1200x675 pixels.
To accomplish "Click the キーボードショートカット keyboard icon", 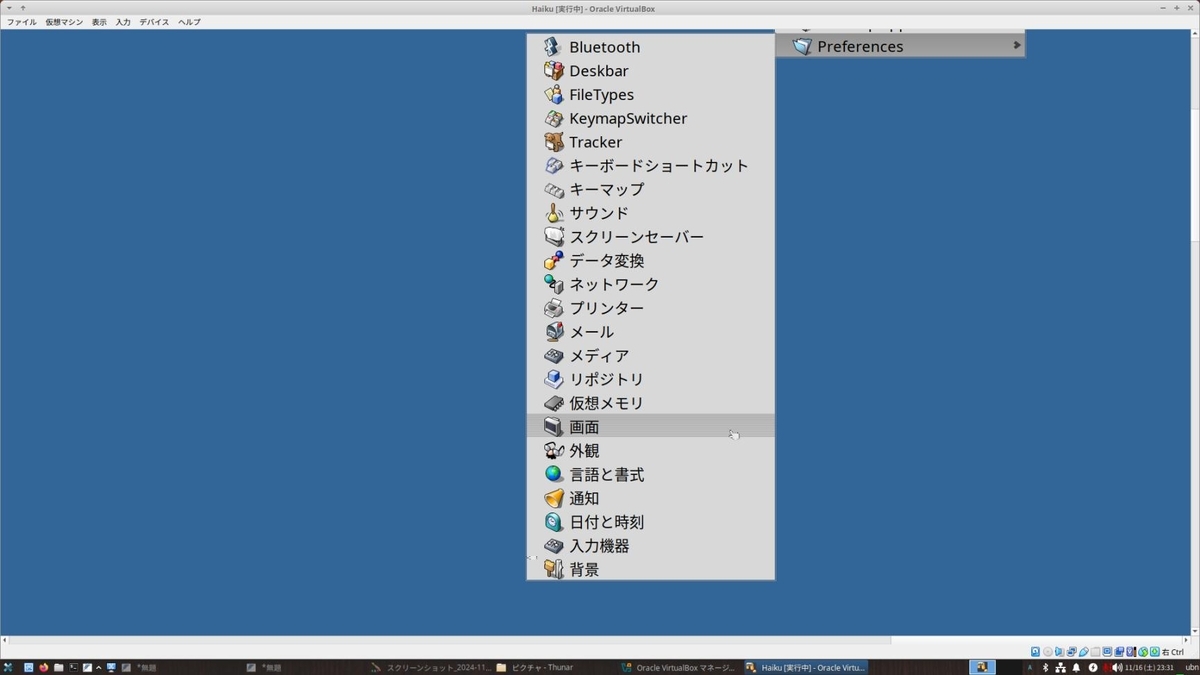I will coord(553,166).
